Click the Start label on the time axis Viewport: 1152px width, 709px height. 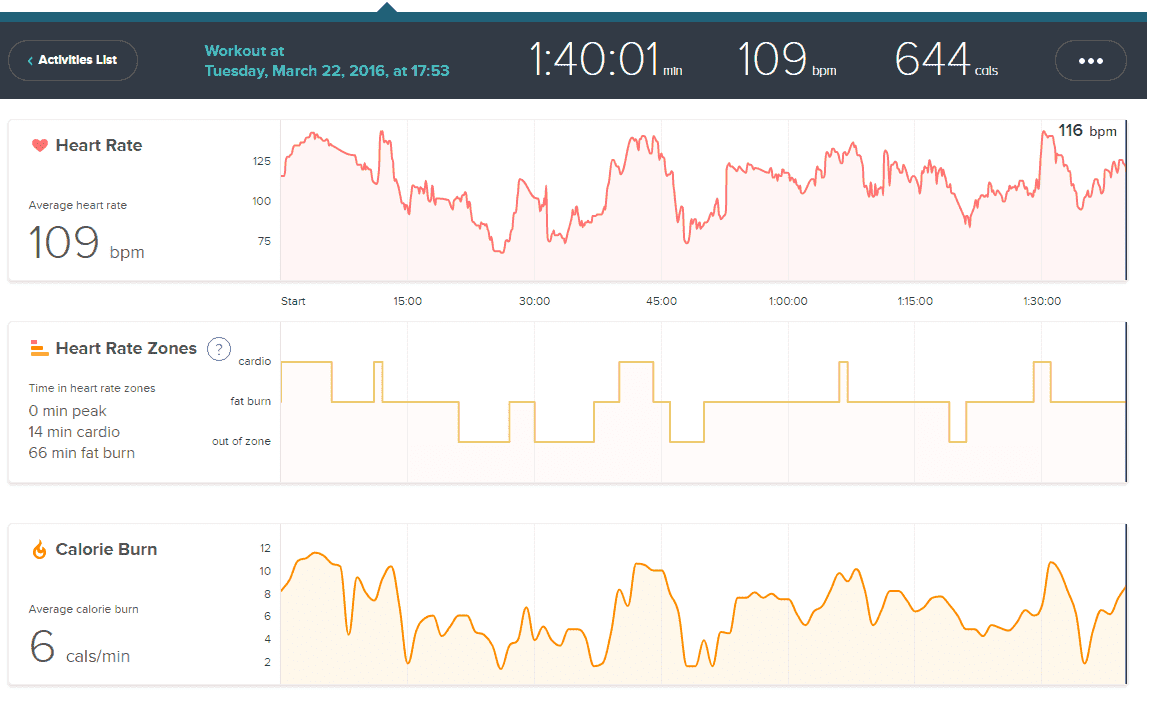(293, 301)
